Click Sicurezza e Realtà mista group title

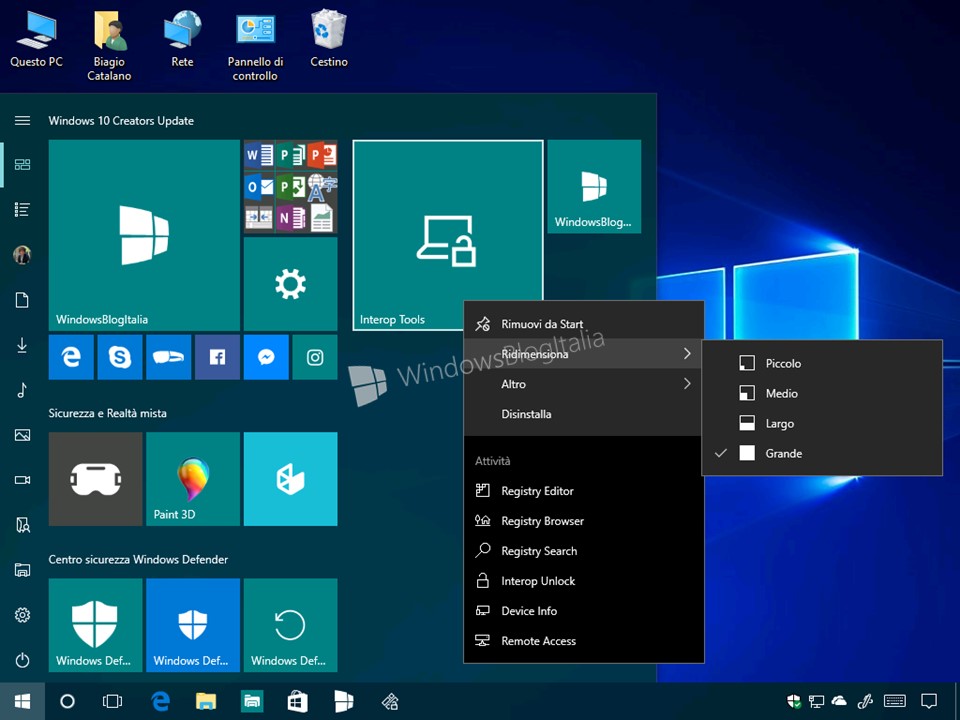(108, 413)
